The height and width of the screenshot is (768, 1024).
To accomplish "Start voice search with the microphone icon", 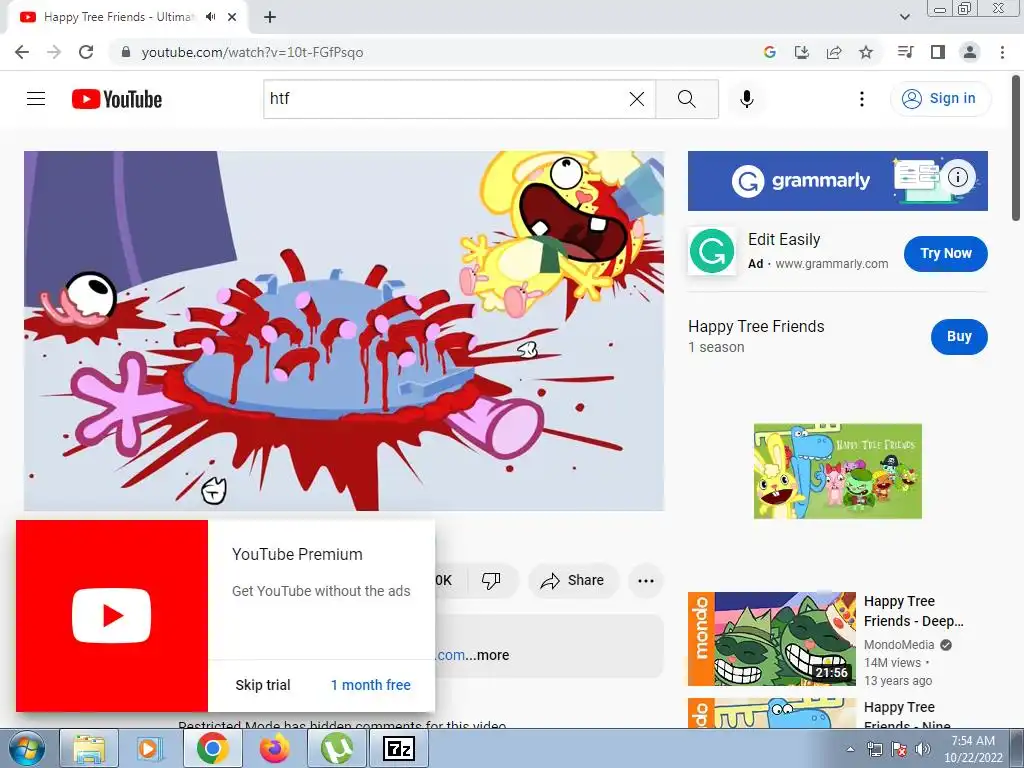I will pyautogui.click(x=747, y=99).
